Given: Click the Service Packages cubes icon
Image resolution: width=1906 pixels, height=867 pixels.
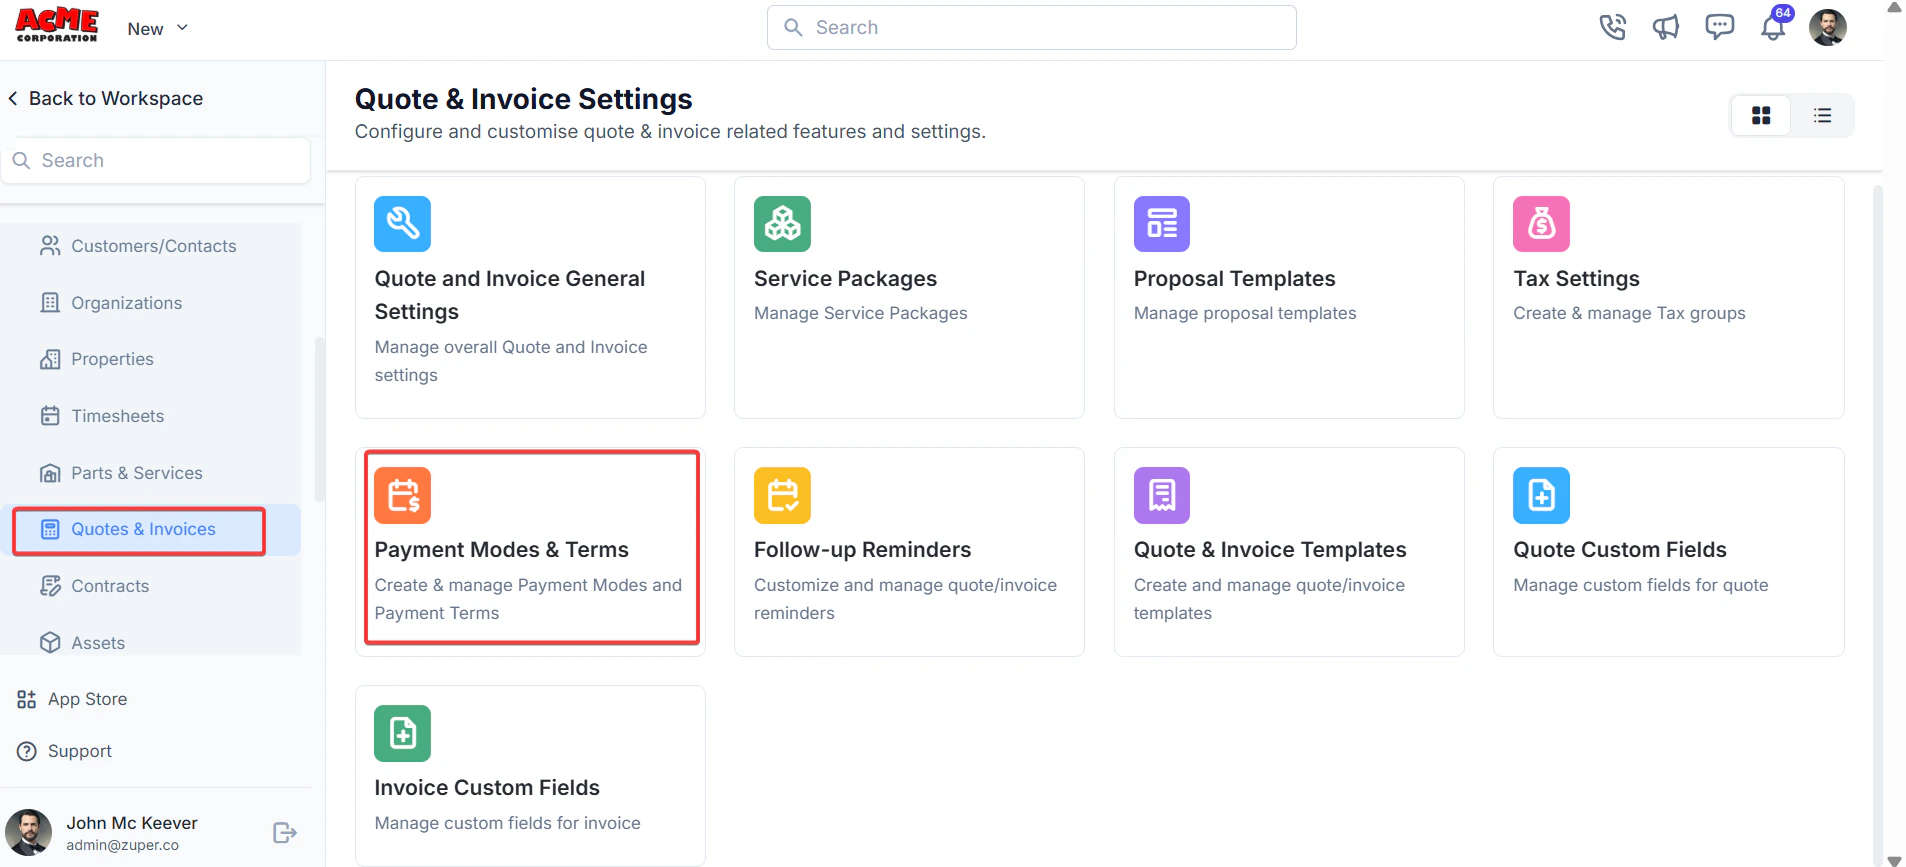Looking at the screenshot, I should 782,224.
